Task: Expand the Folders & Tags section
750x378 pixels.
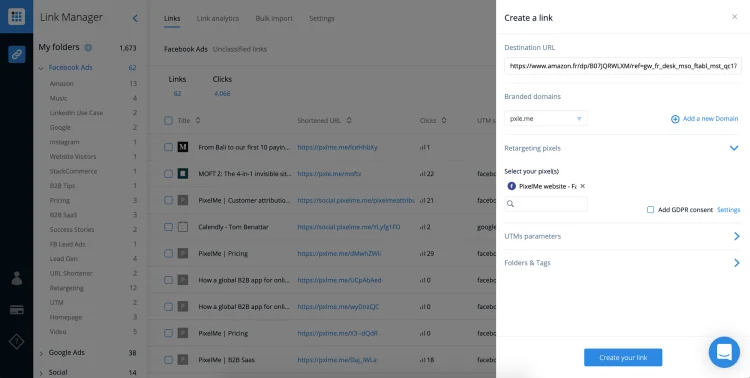Action: [x=737, y=263]
